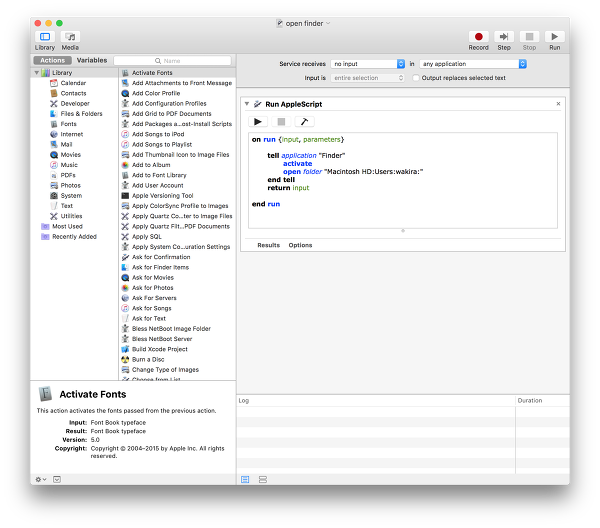This screenshot has height=528, width=600.
Task: Select the Add to Album action
Action: point(178,165)
